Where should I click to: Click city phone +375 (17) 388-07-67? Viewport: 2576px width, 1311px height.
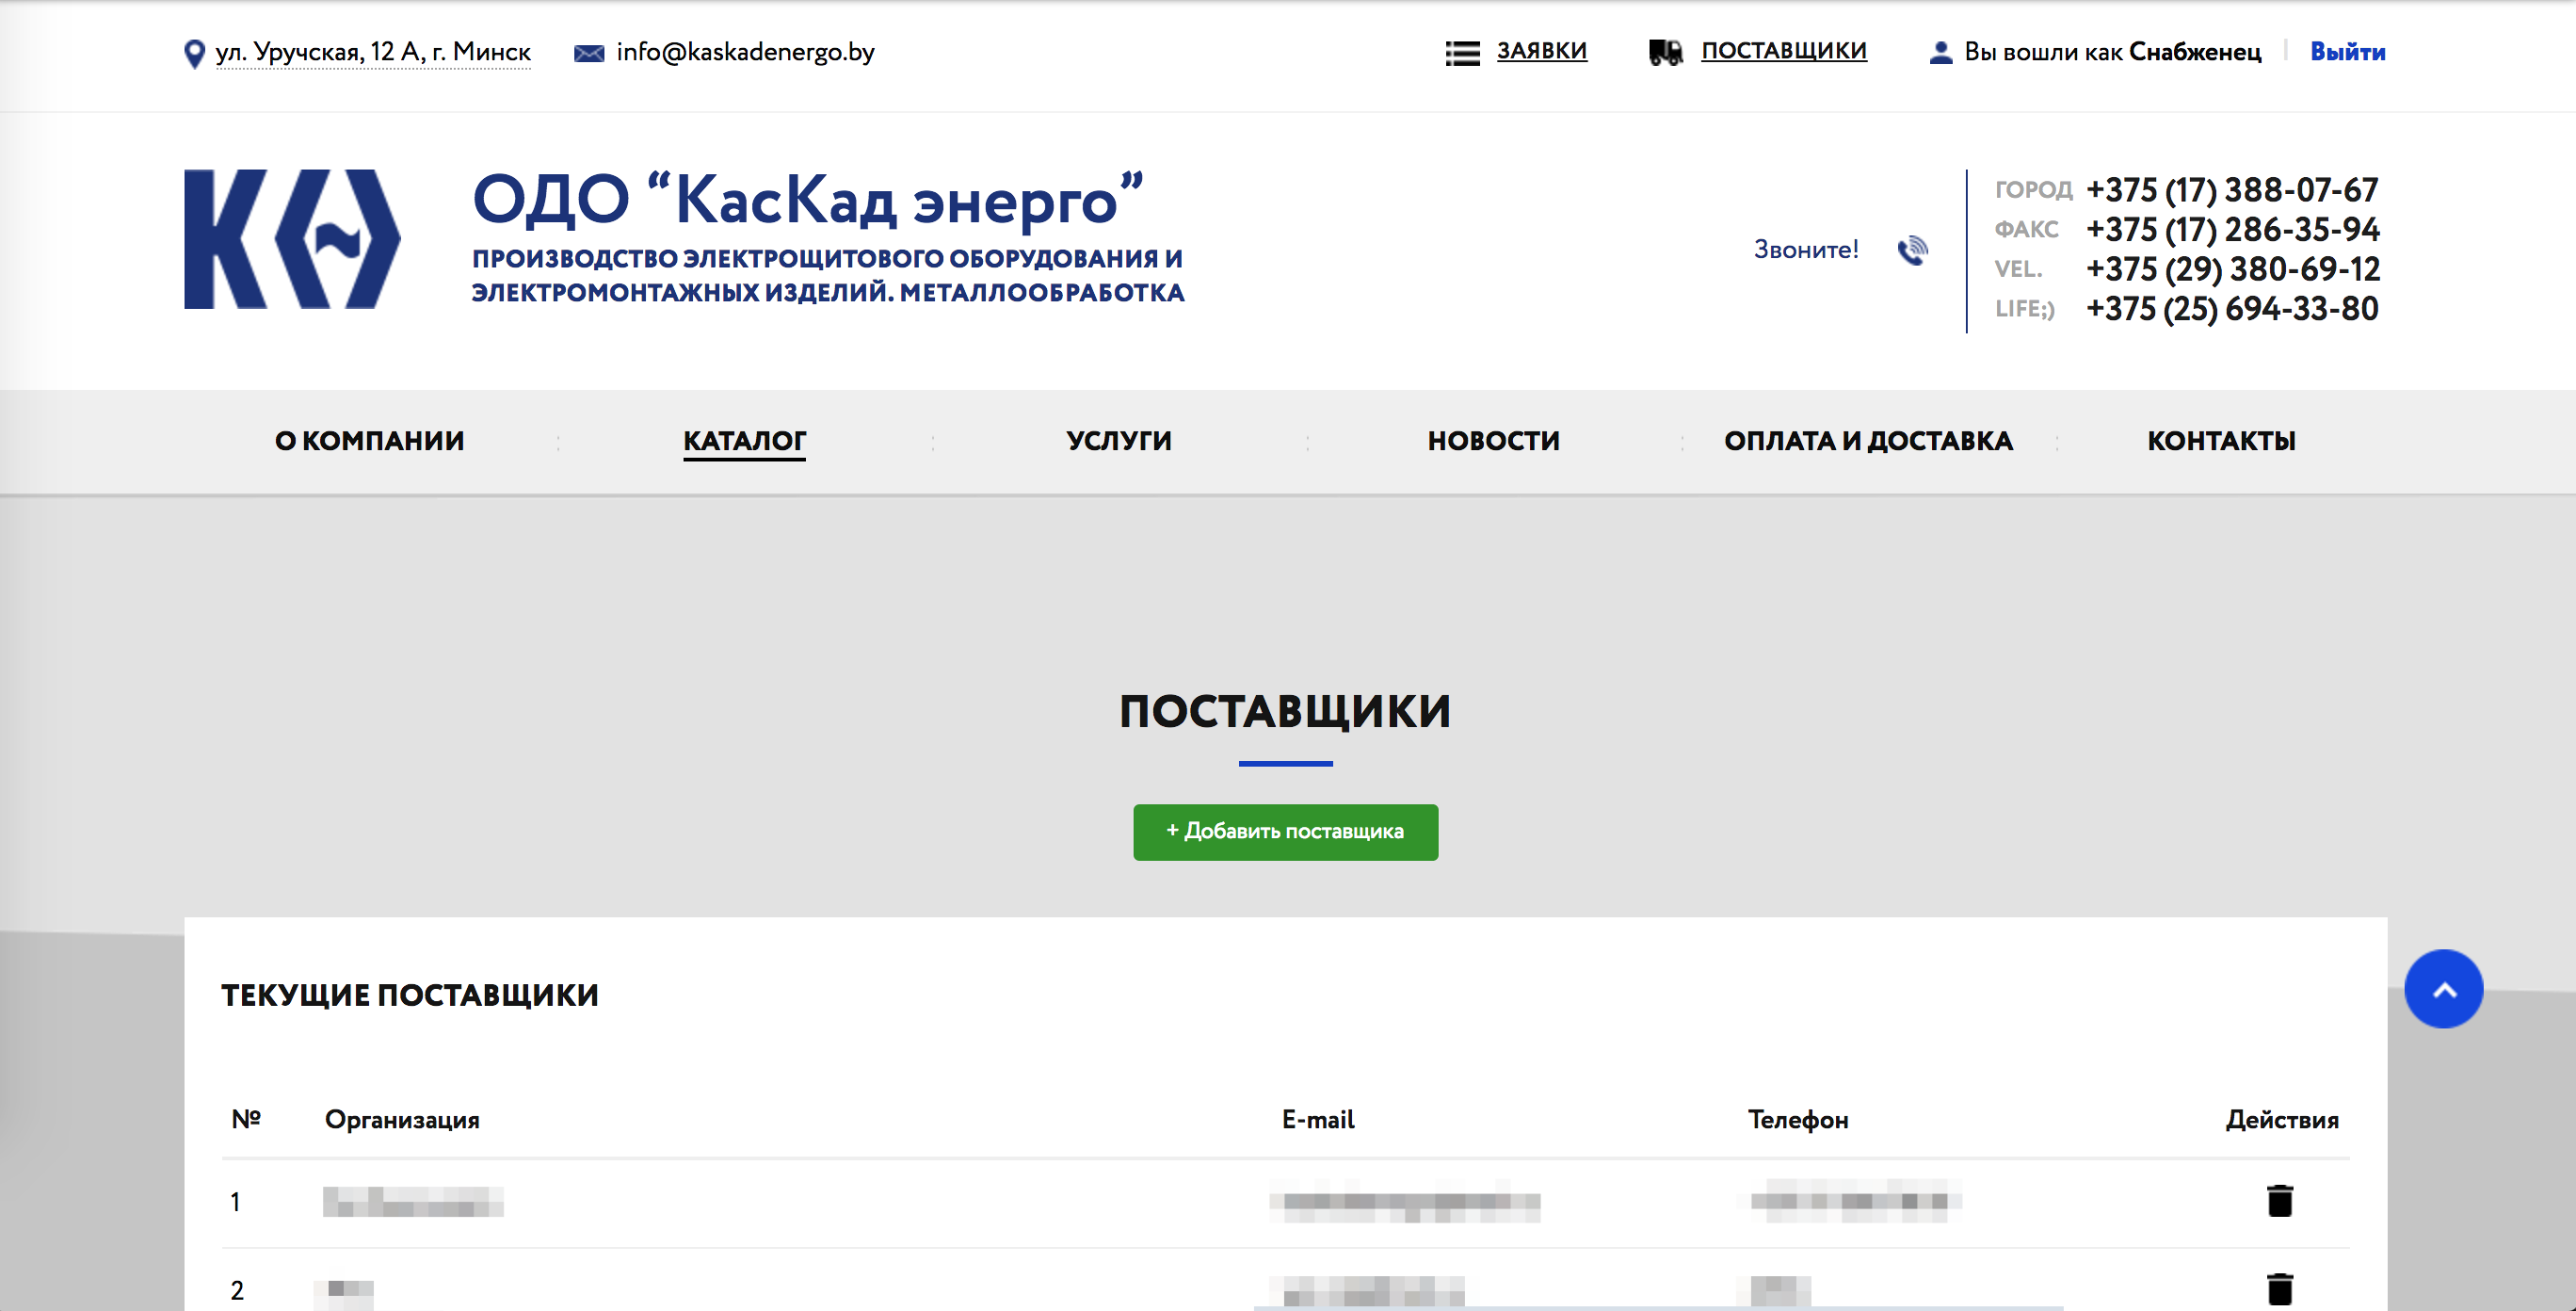click(2232, 190)
